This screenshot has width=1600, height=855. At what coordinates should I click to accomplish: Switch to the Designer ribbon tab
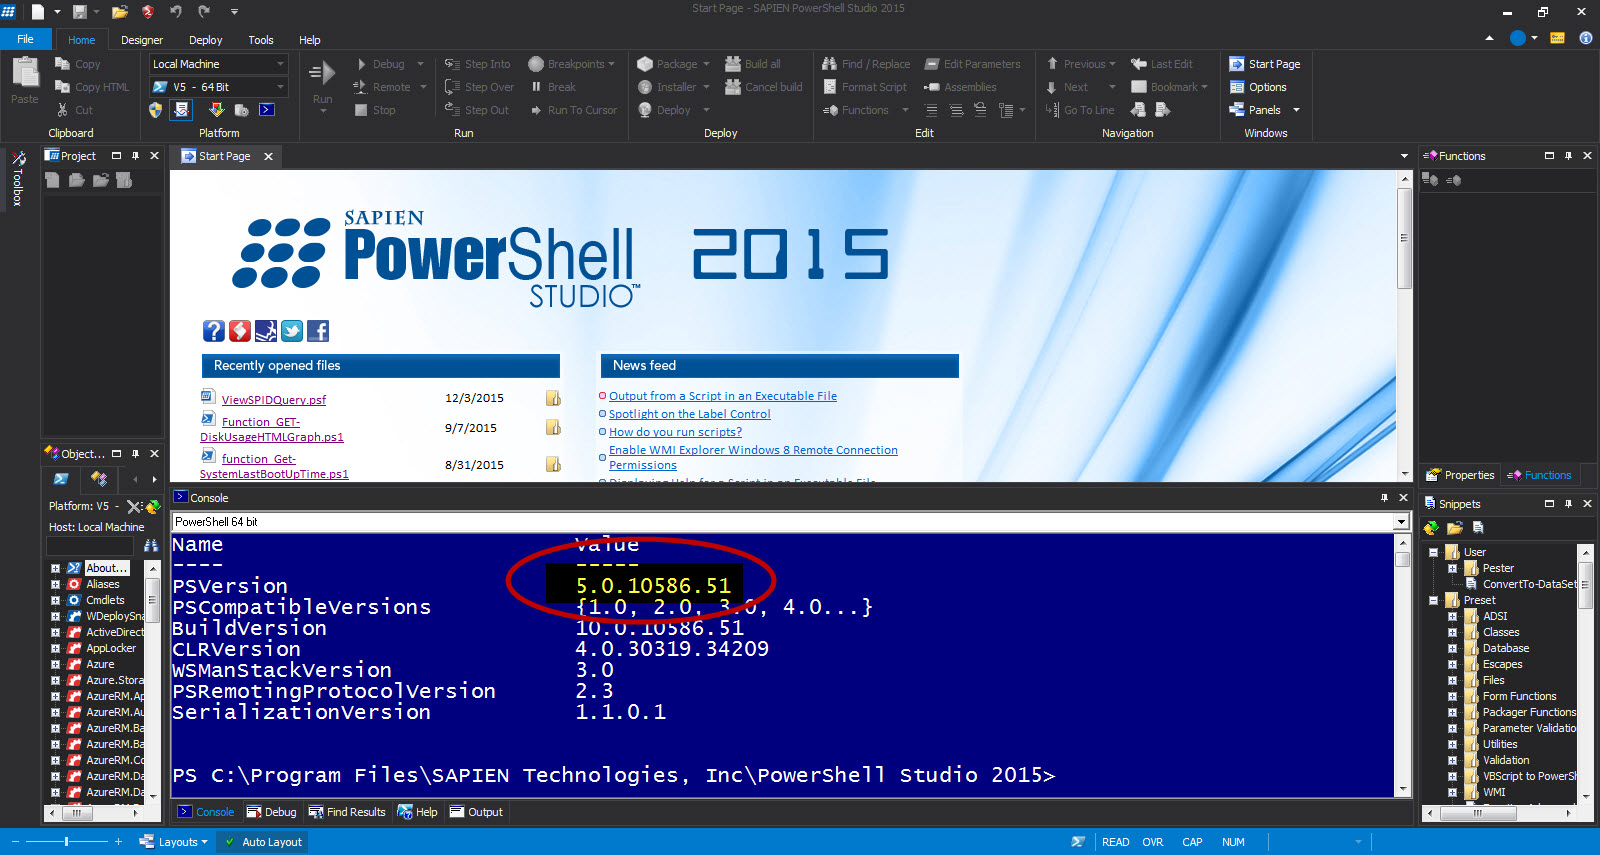[142, 40]
